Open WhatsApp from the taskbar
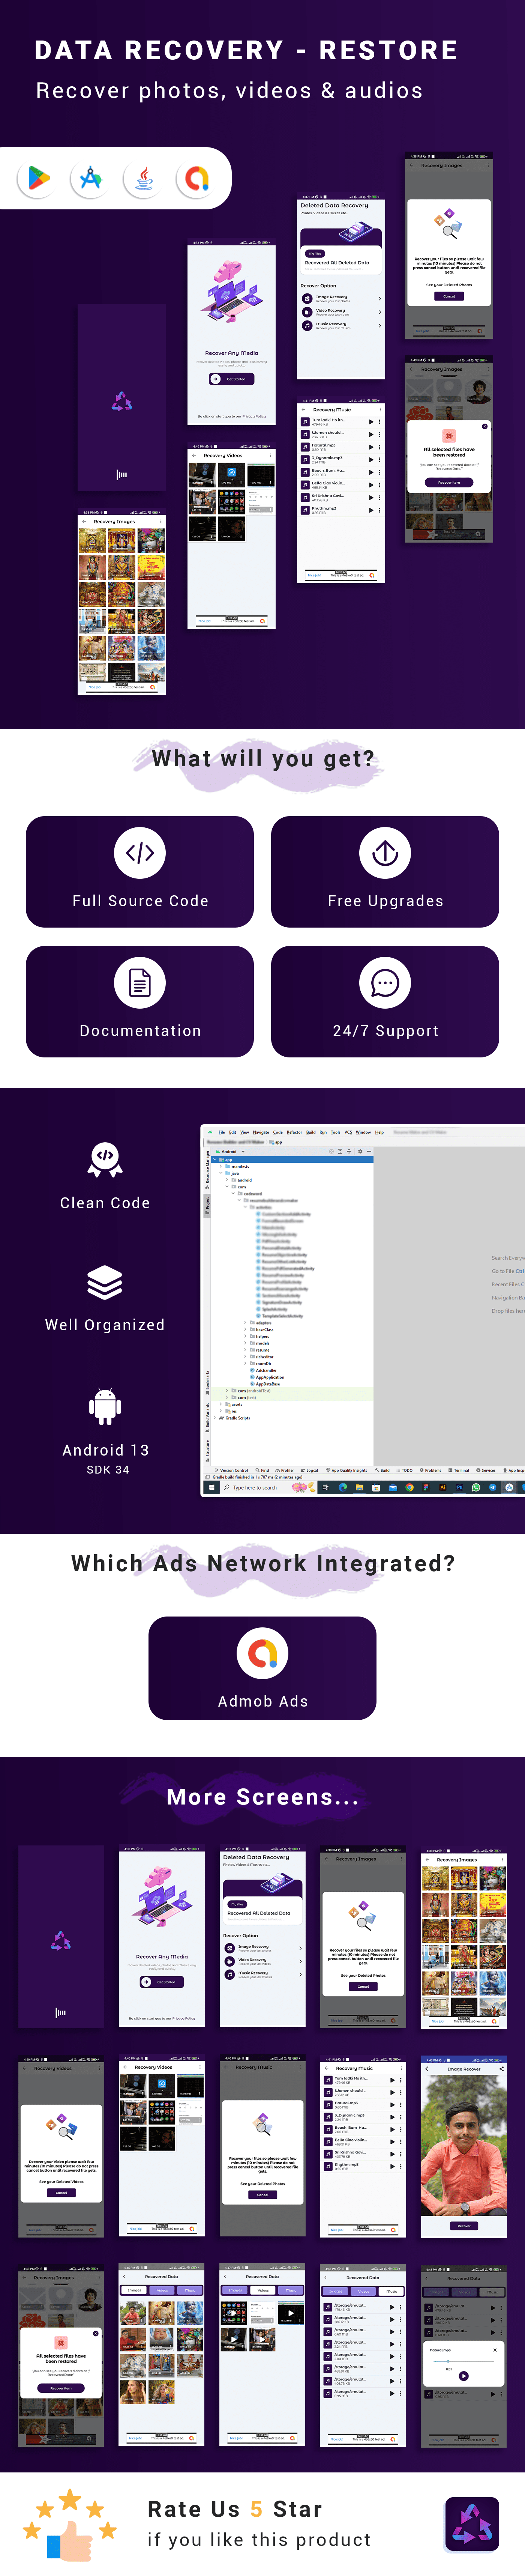The width and height of the screenshot is (525, 2576). tap(476, 1487)
